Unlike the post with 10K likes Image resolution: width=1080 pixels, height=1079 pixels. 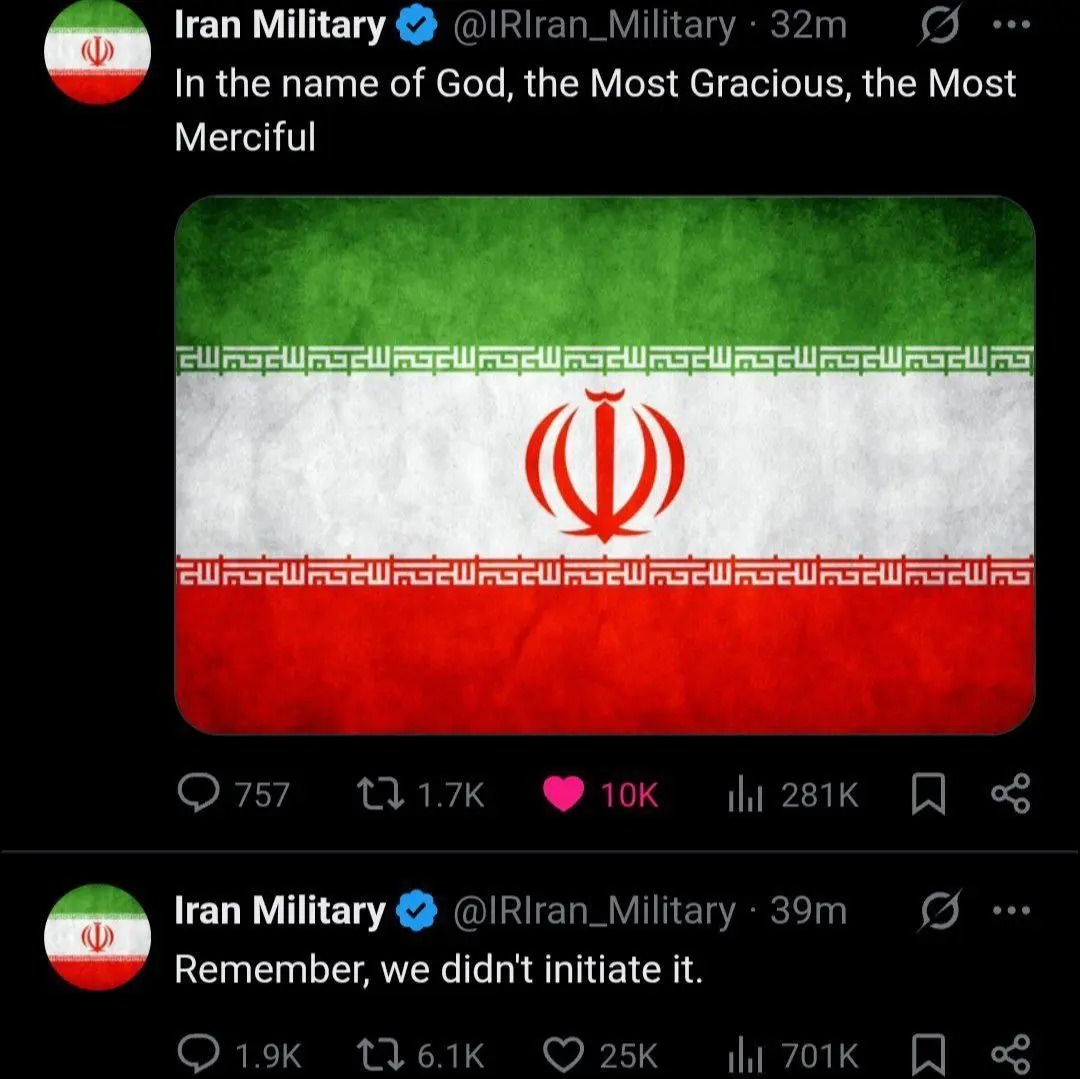pyautogui.click(x=563, y=794)
